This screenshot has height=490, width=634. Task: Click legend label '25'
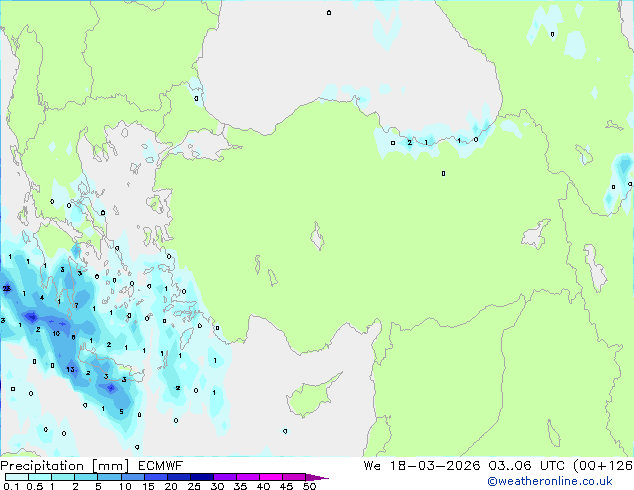(194, 486)
